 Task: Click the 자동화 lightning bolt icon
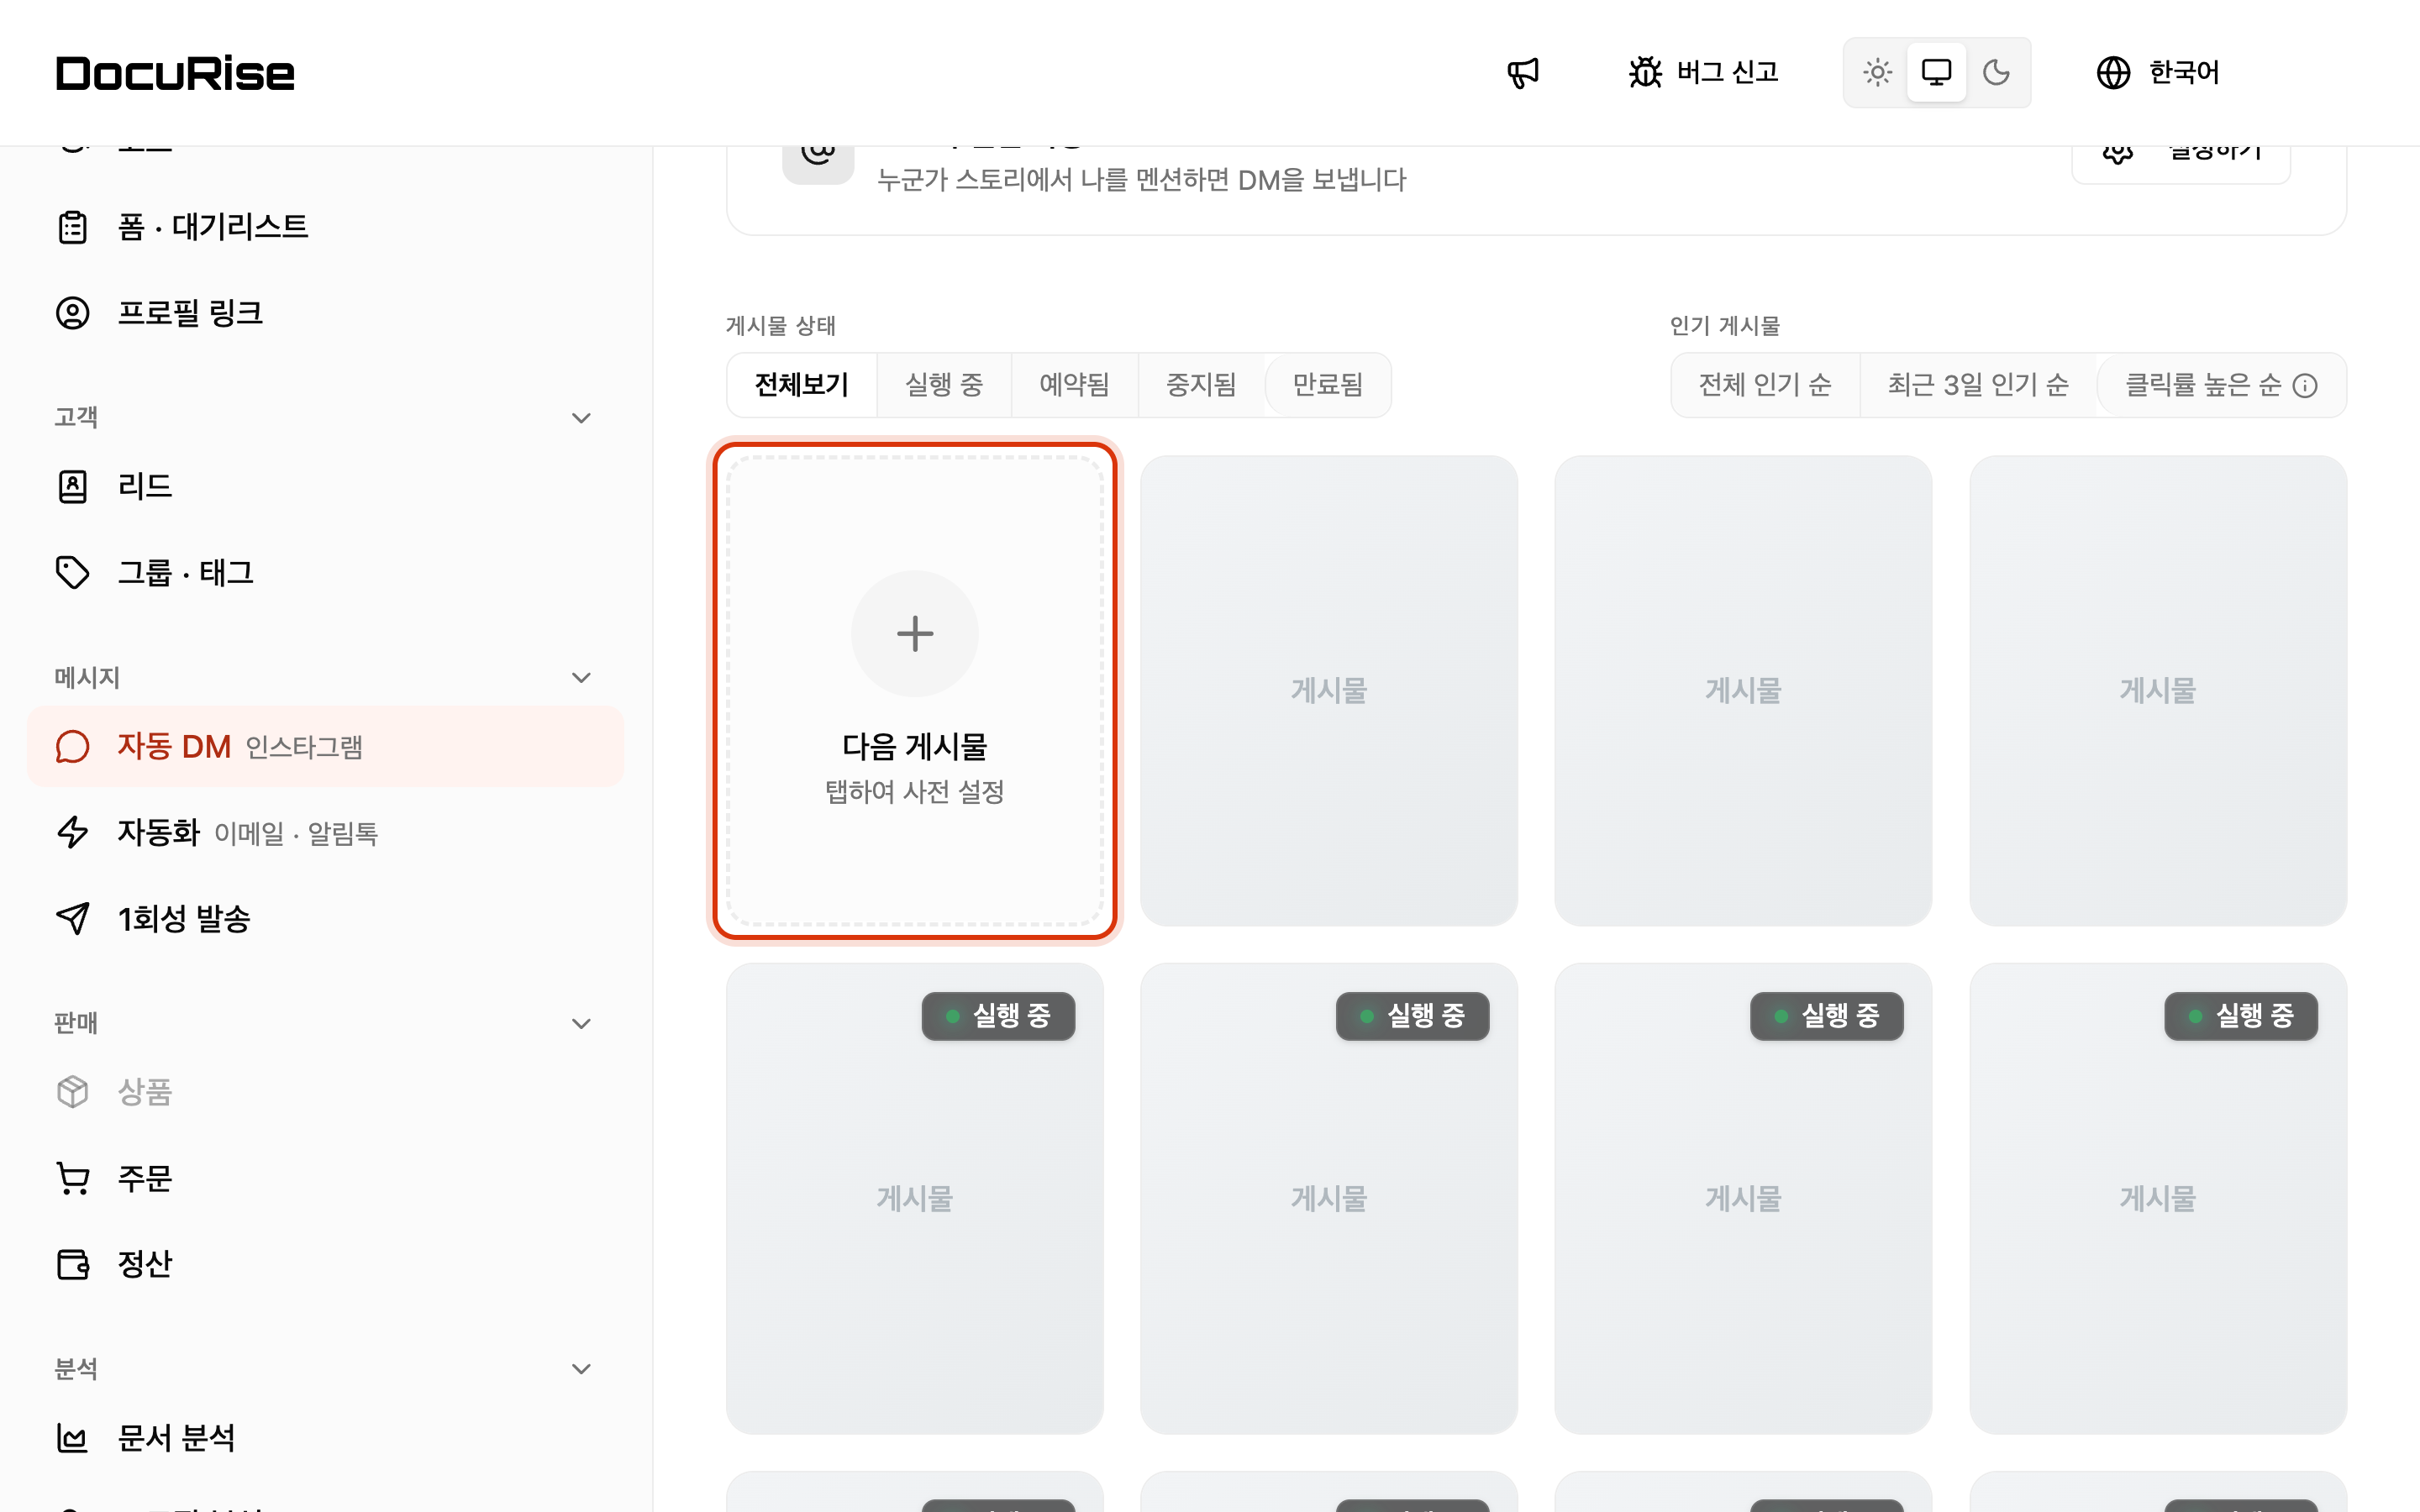point(72,832)
